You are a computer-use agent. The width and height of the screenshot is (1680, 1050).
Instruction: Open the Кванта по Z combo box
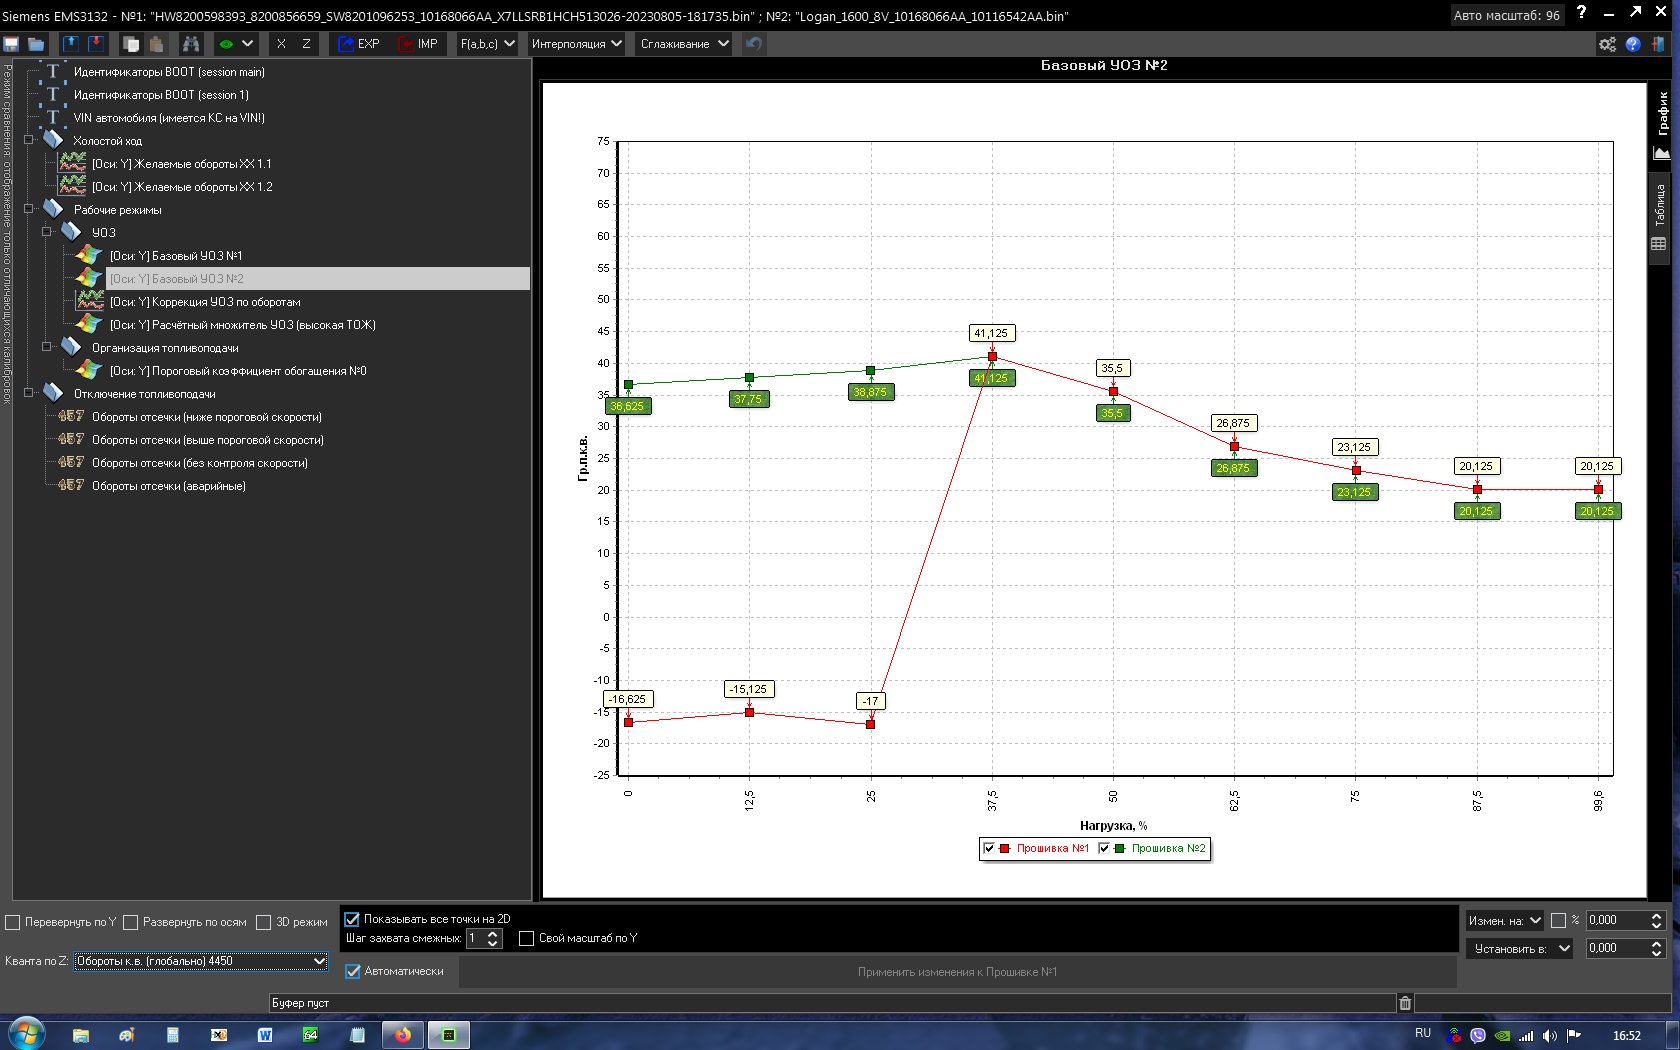click(202, 961)
